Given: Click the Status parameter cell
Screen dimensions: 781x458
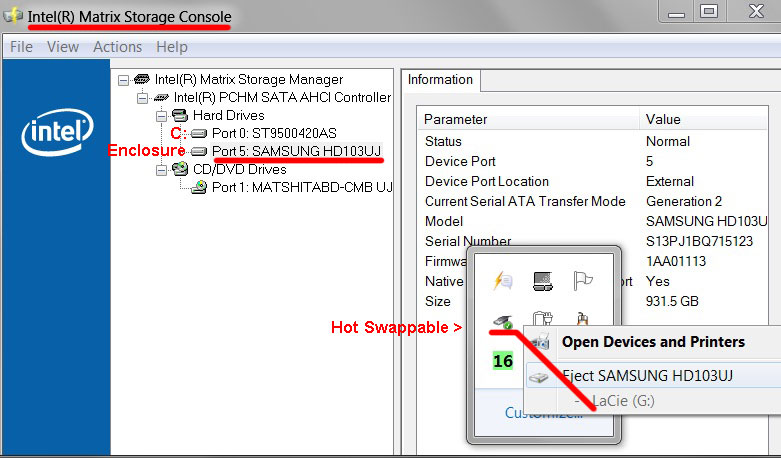Looking at the screenshot, I should (x=443, y=141).
